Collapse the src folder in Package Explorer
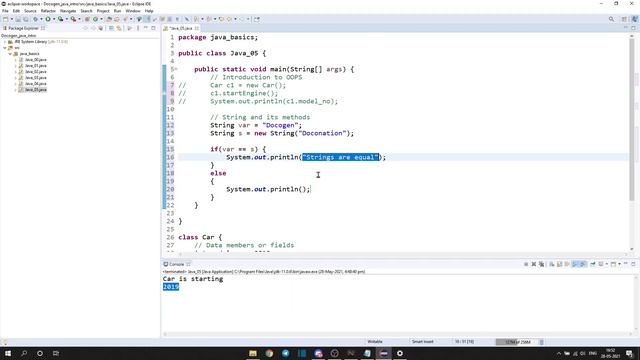Image resolution: width=640 pixels, height=360 pixels. pos(5,48)
